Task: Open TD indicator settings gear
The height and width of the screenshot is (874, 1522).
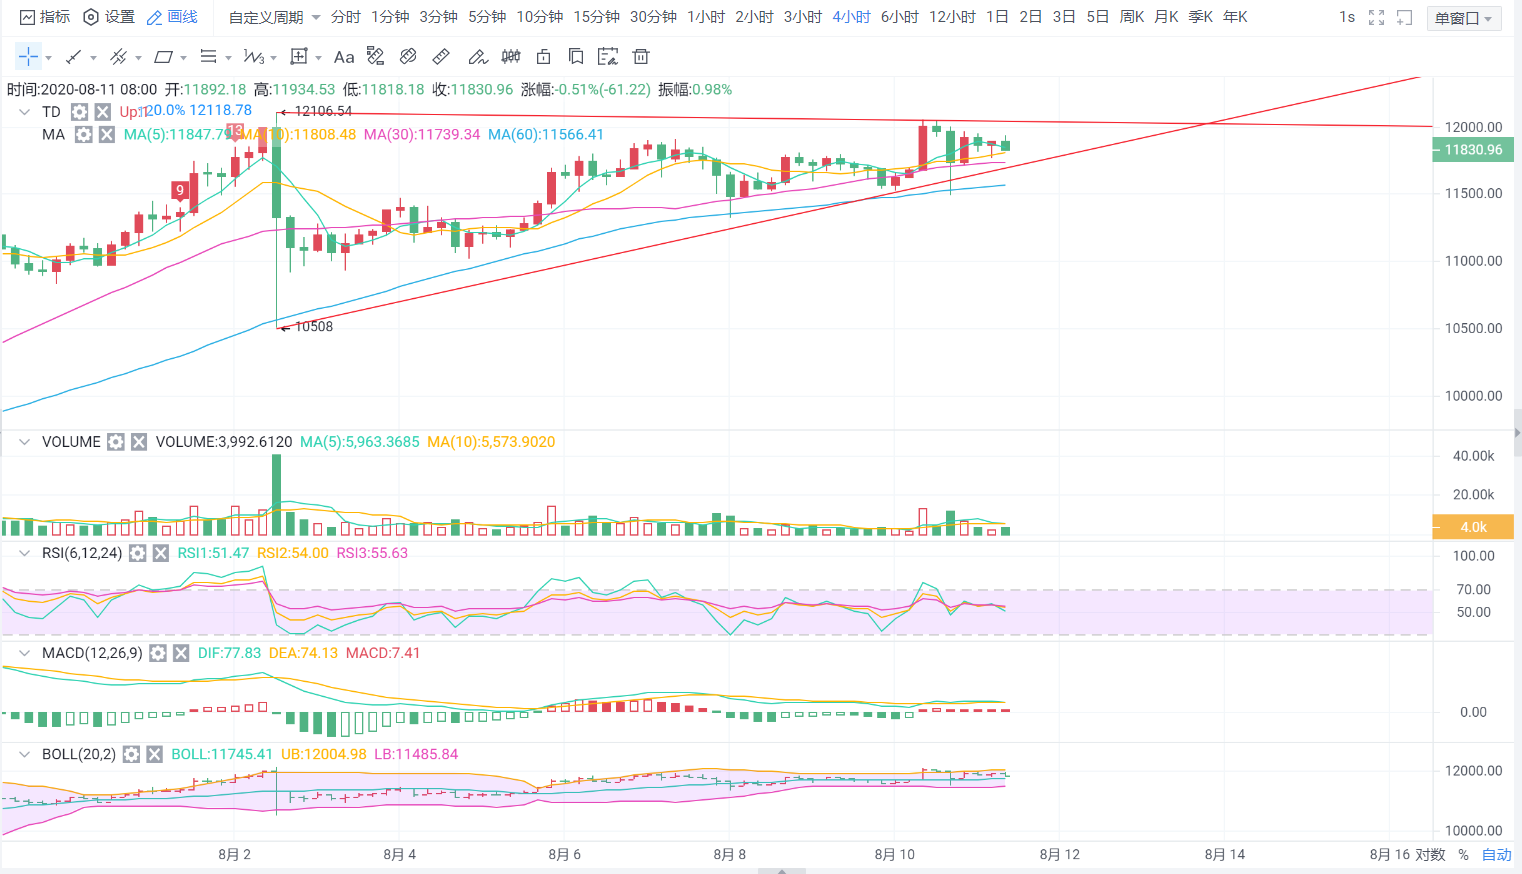Action: click(x=79, y=112)
